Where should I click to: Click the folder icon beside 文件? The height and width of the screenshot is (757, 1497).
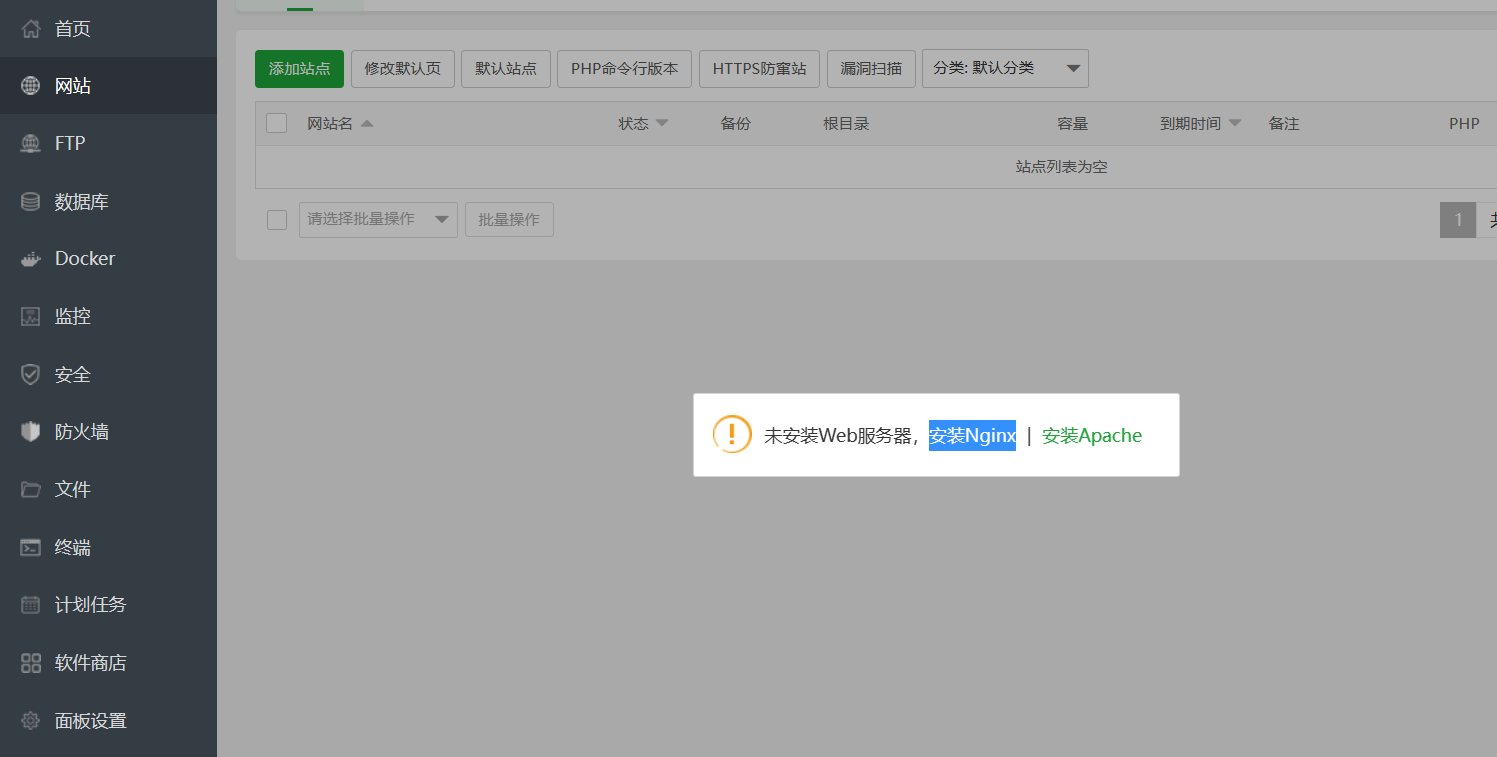31,490
